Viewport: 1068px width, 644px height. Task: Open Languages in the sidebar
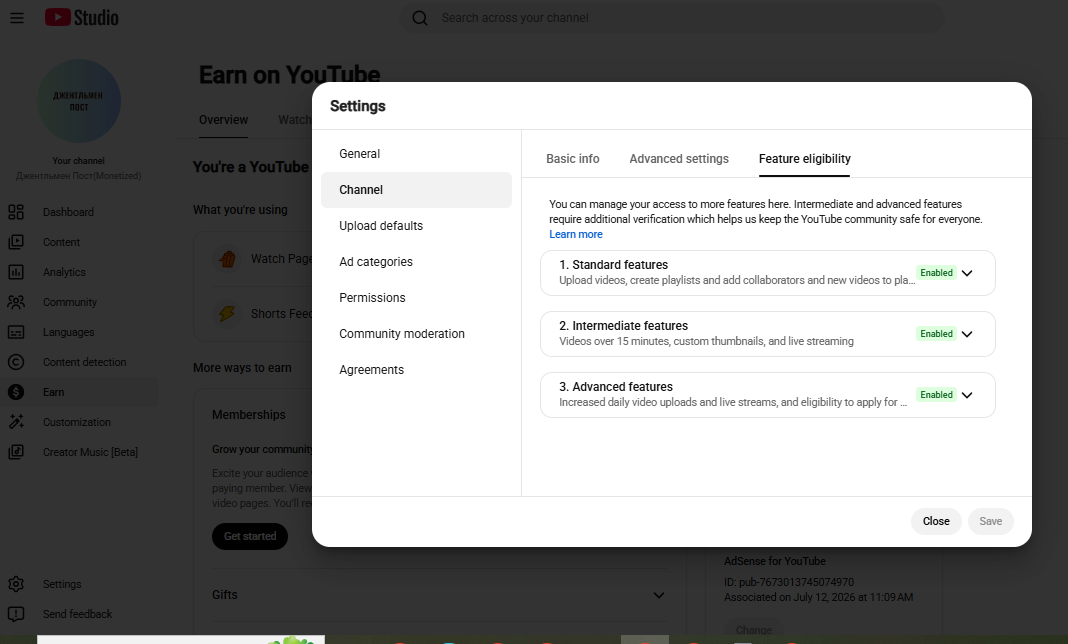[80, 332]
